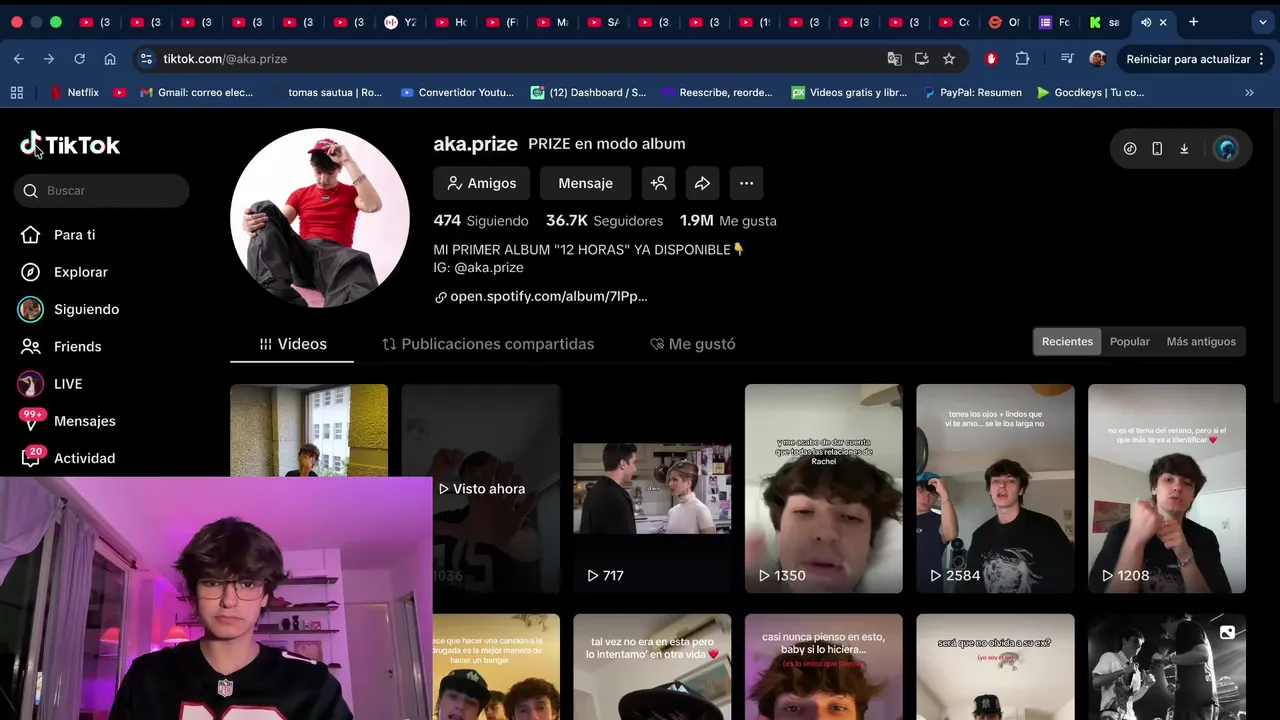The width and height of the screenshot is (1280, 720).
Task: Open the account avatar in top-right pill
Action: coord(1226,149)
